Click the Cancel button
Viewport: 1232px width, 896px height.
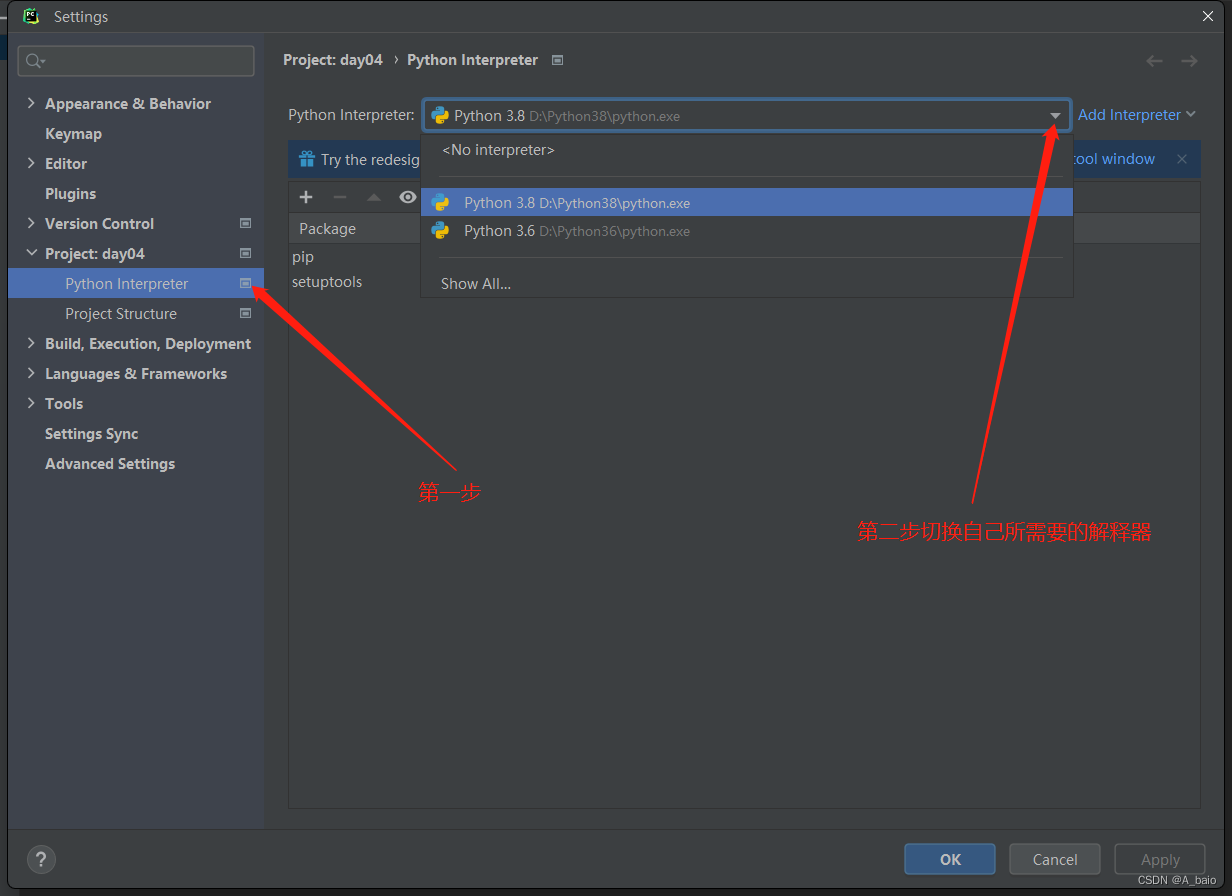(x=1055, y=859)
